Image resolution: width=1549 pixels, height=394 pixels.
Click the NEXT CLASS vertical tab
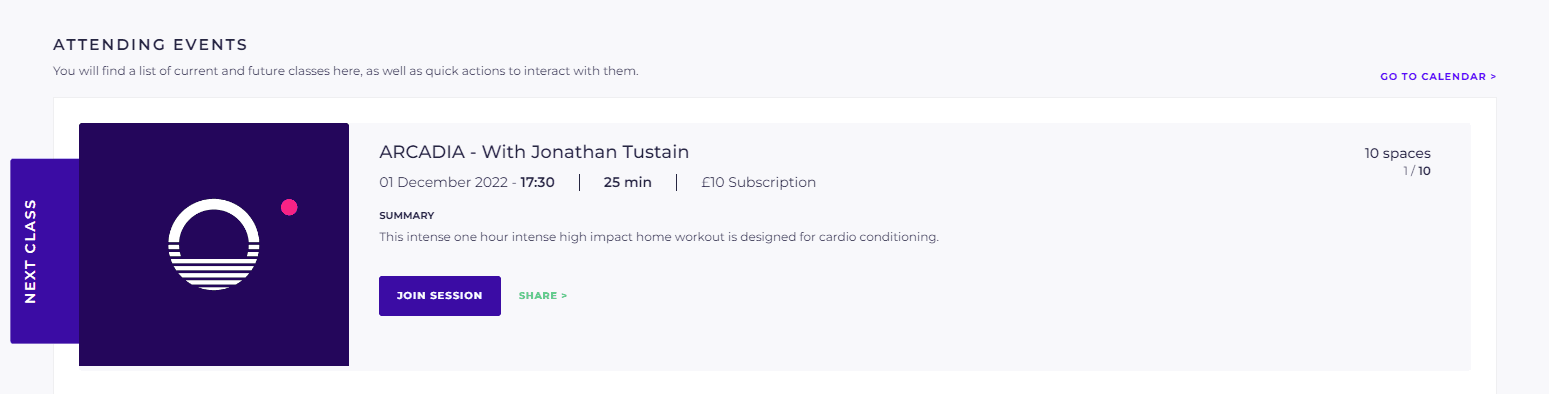[x=44, y=251]
